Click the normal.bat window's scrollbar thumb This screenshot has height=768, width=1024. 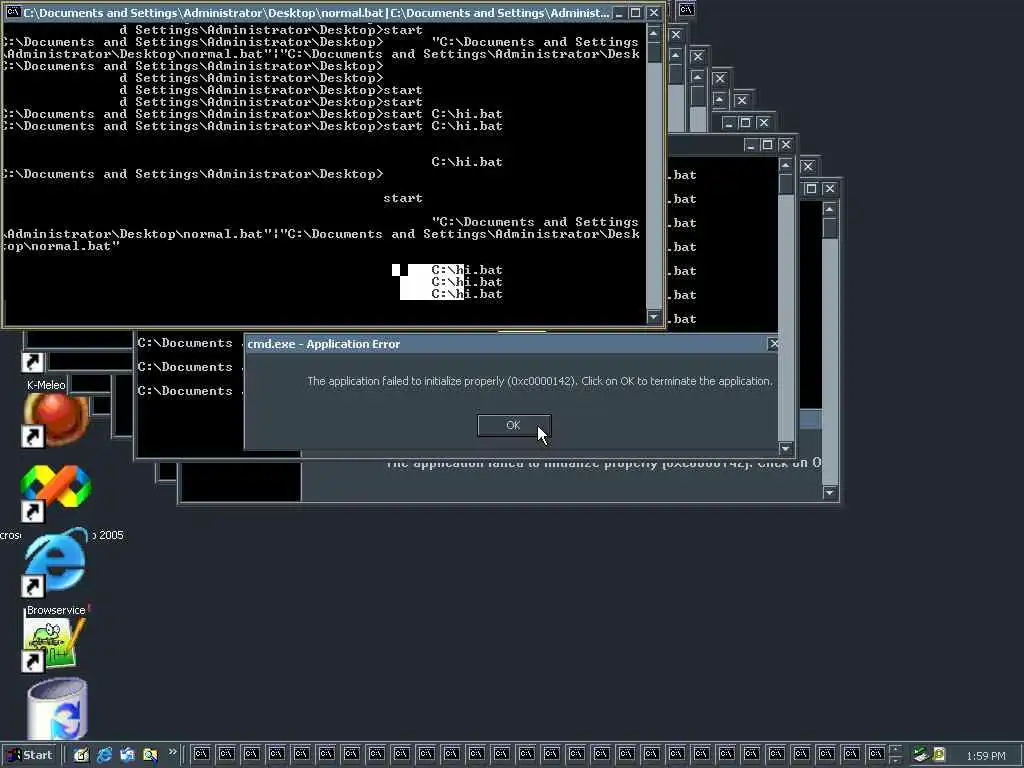[x=654, y=52]
